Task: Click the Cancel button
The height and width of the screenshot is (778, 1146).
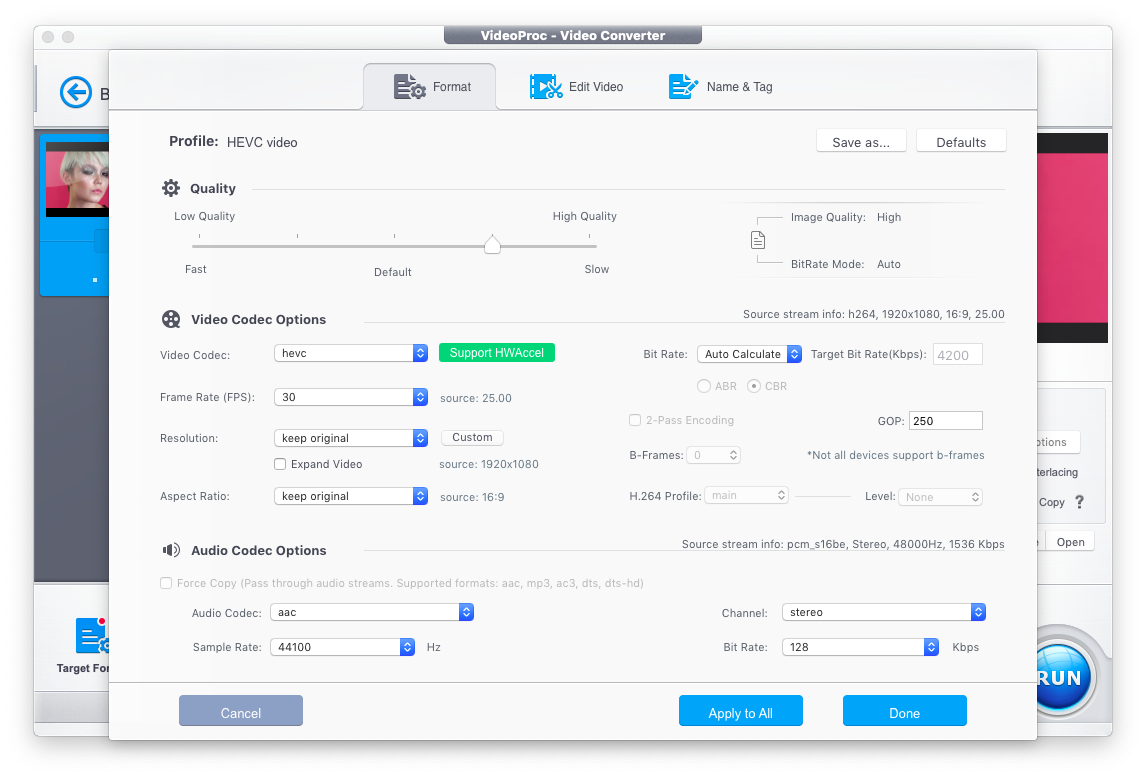Action: [x=240, y=711]
